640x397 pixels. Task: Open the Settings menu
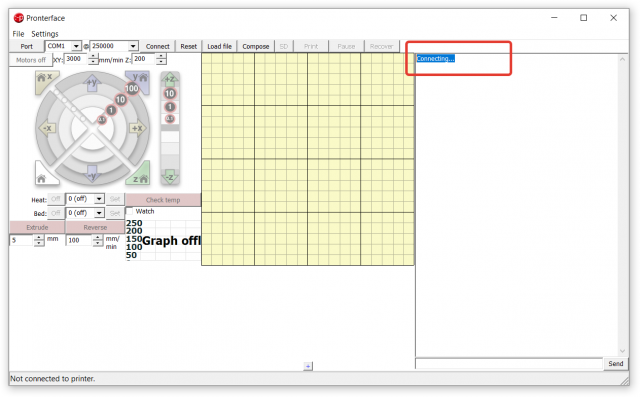[x=45, y=34]
